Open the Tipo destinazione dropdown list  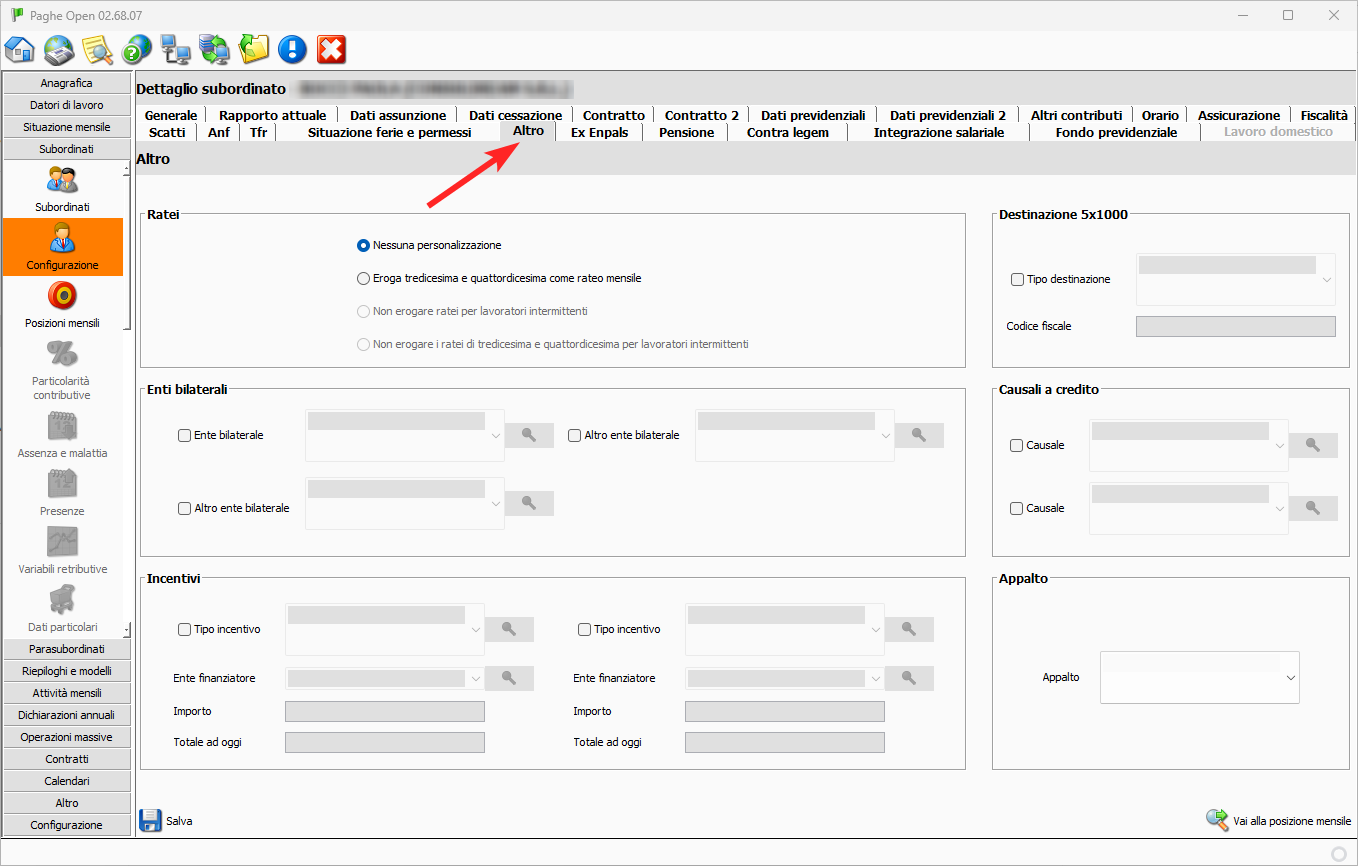pos(1326,280)
